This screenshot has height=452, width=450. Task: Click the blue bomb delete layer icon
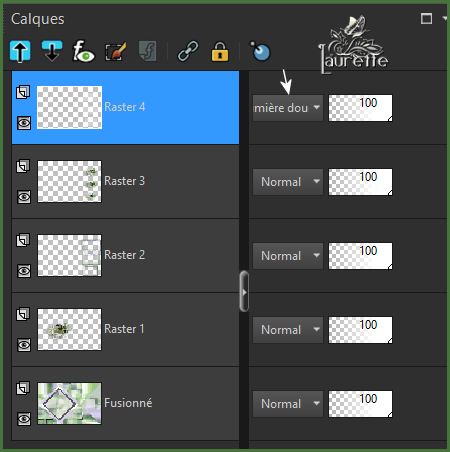(x=260, y=51)
